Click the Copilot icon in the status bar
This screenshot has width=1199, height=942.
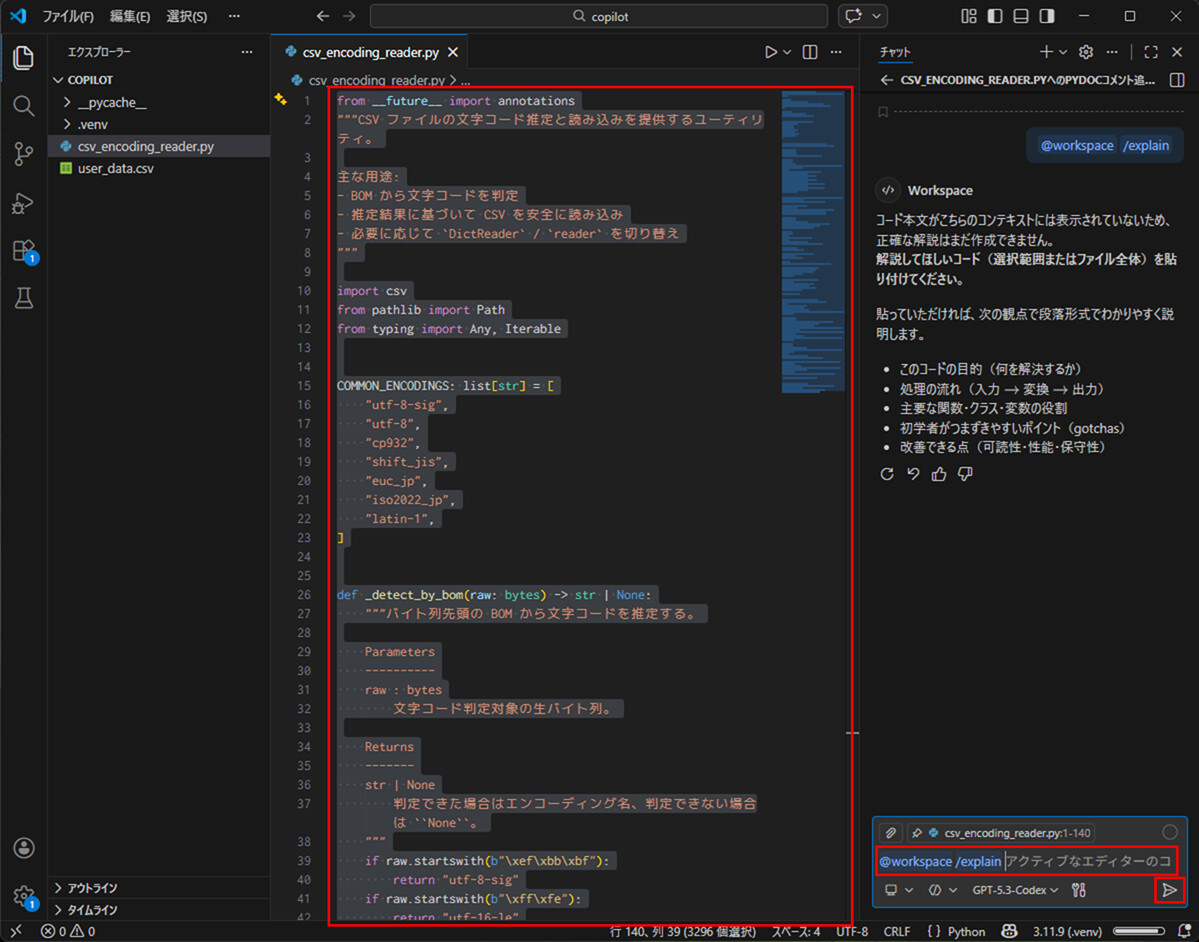pos(1008,931)
